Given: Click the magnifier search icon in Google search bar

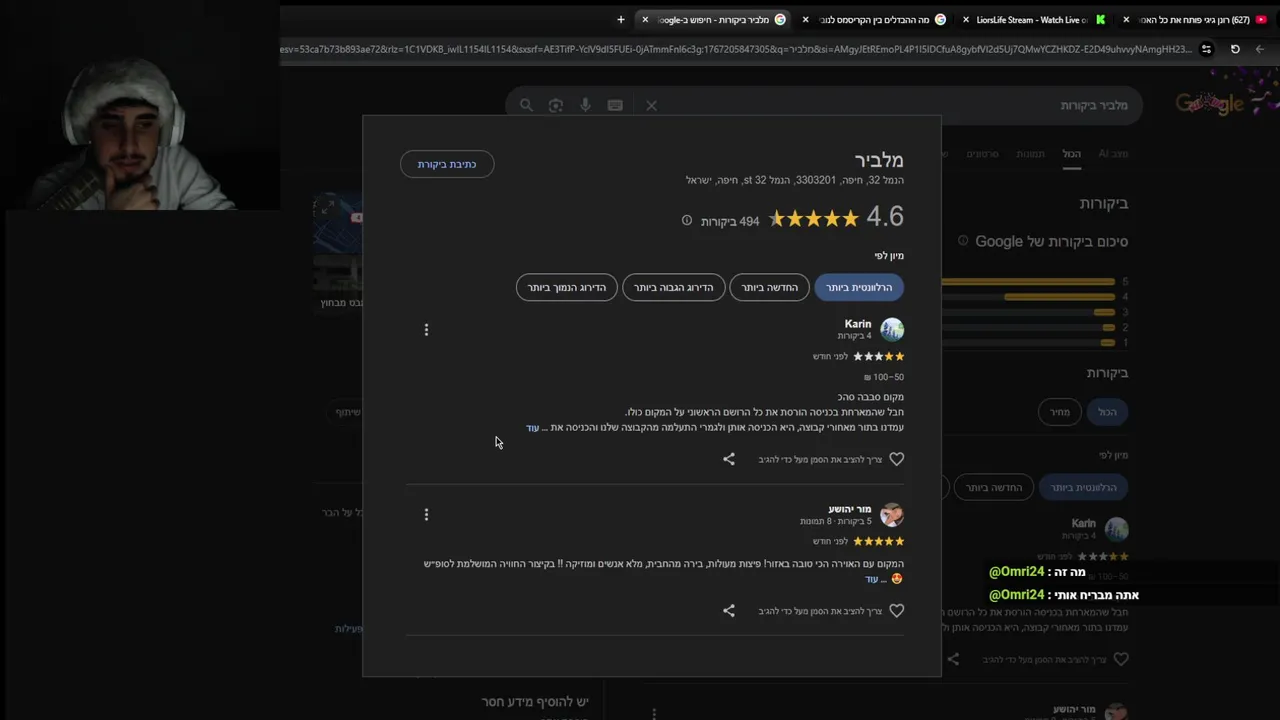Looking at the screenshot, I should [x=526, y=105].
